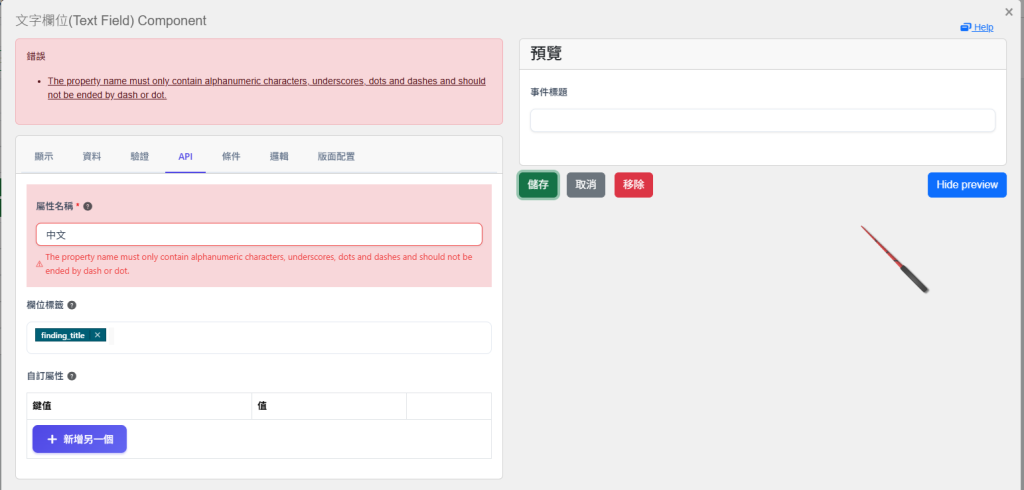Remove the finding_title tag via X
This screenshot has height=490, width=1024.
[97, 335]
